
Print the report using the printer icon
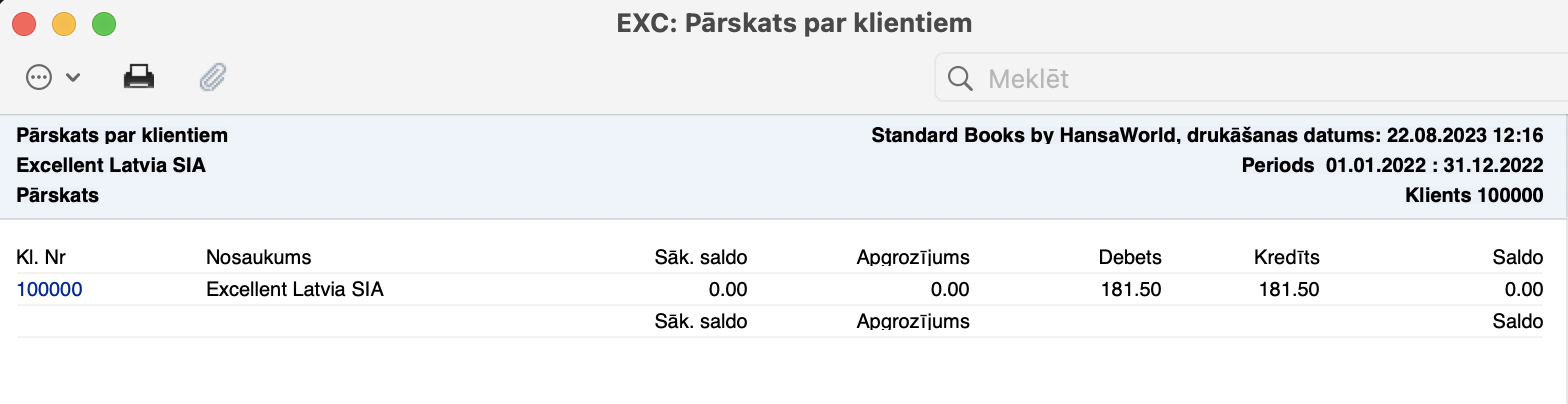tap(139, 77)
